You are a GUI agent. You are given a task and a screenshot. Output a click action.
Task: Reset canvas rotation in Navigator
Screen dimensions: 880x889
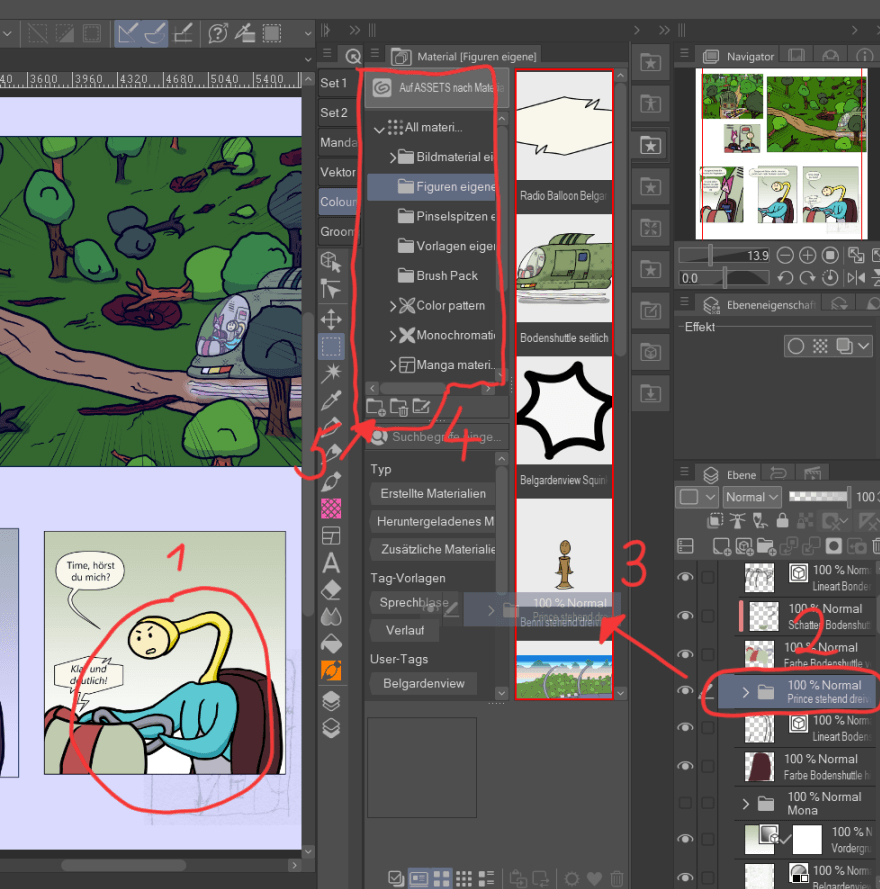[831, 278]
